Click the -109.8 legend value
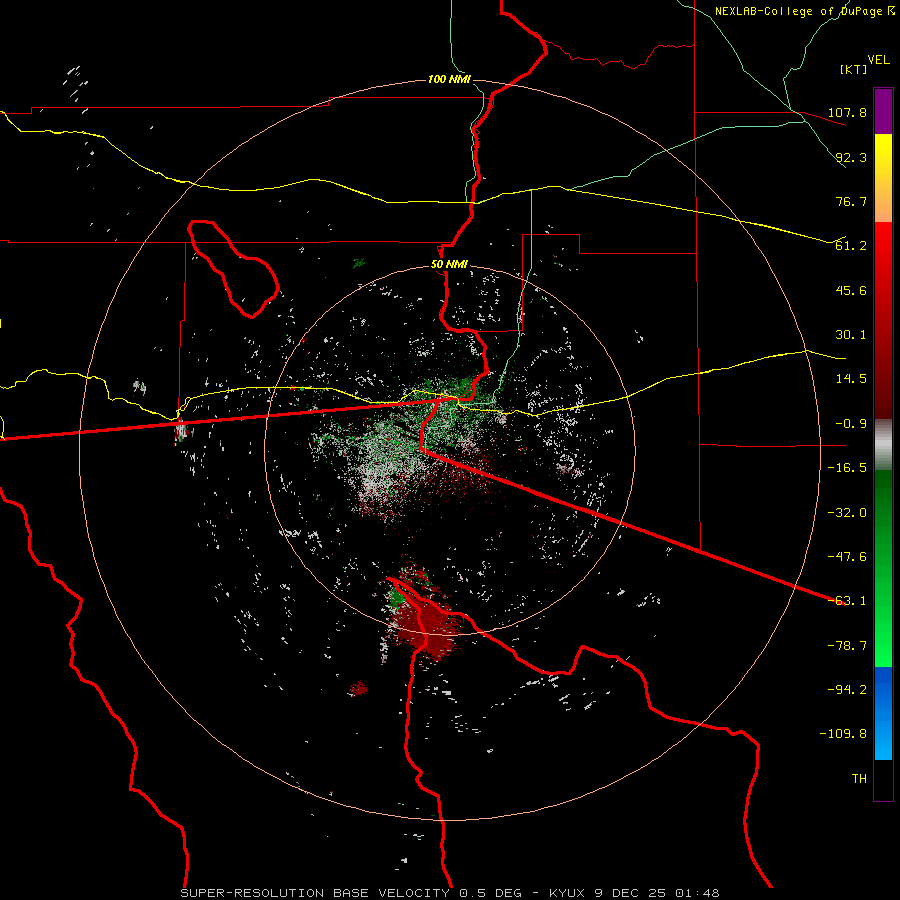 click(x=844, y=734)
